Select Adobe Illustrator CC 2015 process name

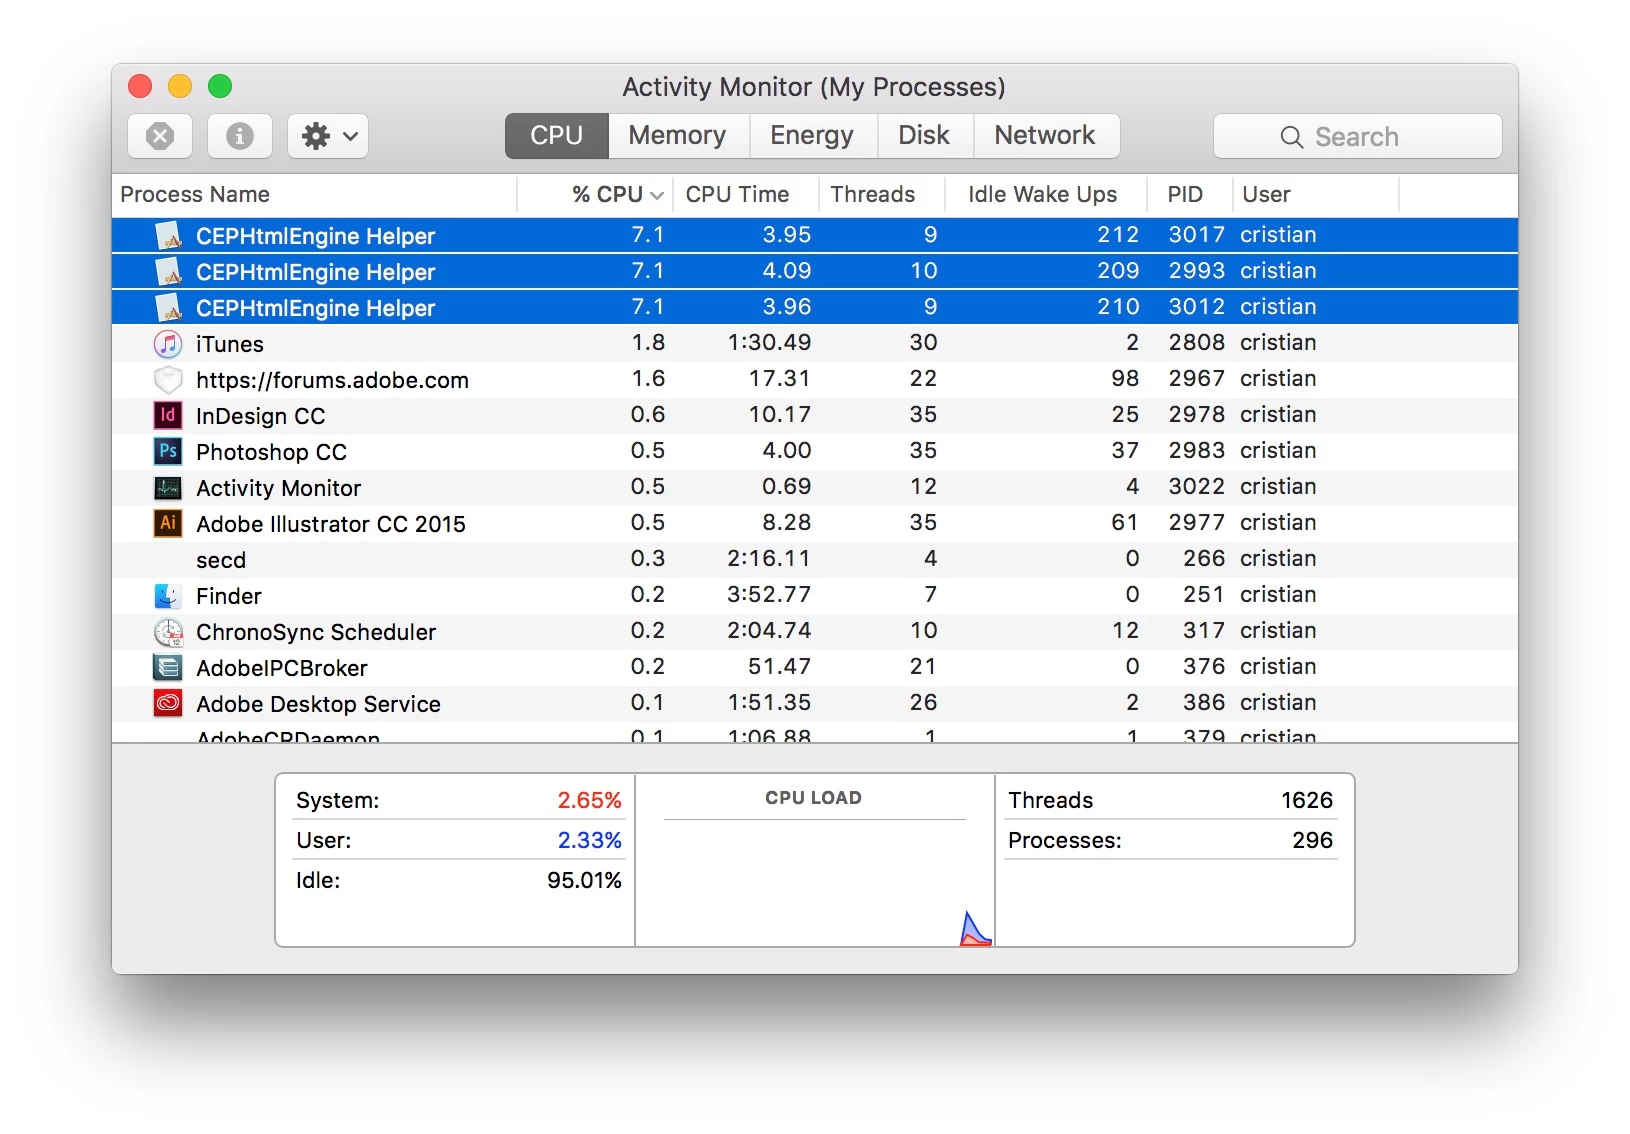(331, 524)
